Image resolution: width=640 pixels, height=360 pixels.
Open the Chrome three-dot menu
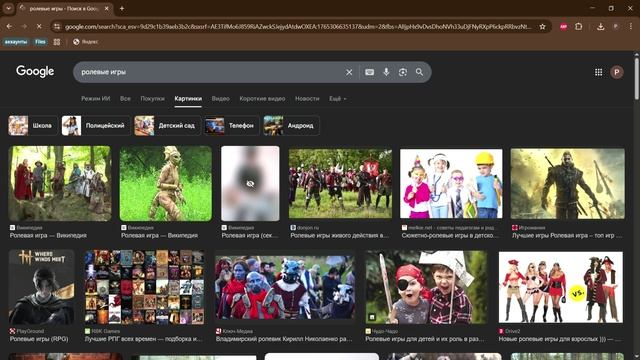tap(631, 27)
